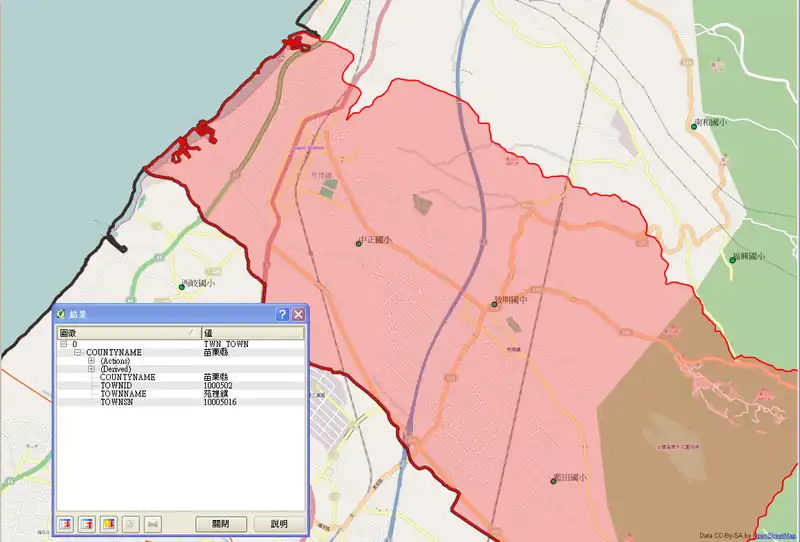Collapse the COUNTYNAME feature node
The width and height of the screenshot is (800, 542).
pos(77,353)
